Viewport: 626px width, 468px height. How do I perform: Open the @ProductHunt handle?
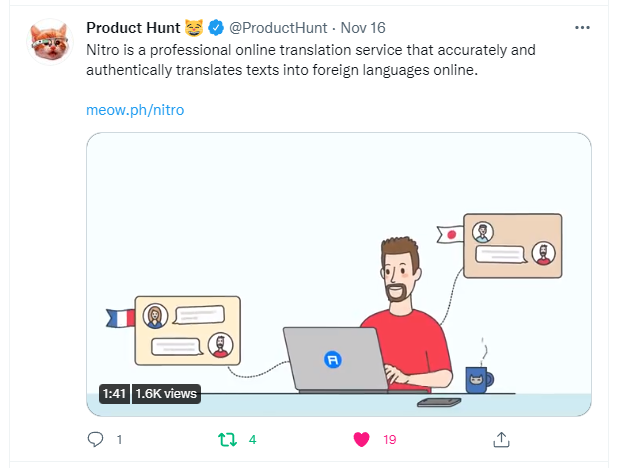pyautogui.click(x=278, y=28)
